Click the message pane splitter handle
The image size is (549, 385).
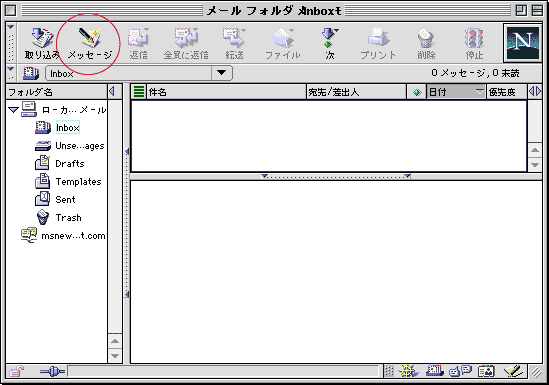pos(336,176)
